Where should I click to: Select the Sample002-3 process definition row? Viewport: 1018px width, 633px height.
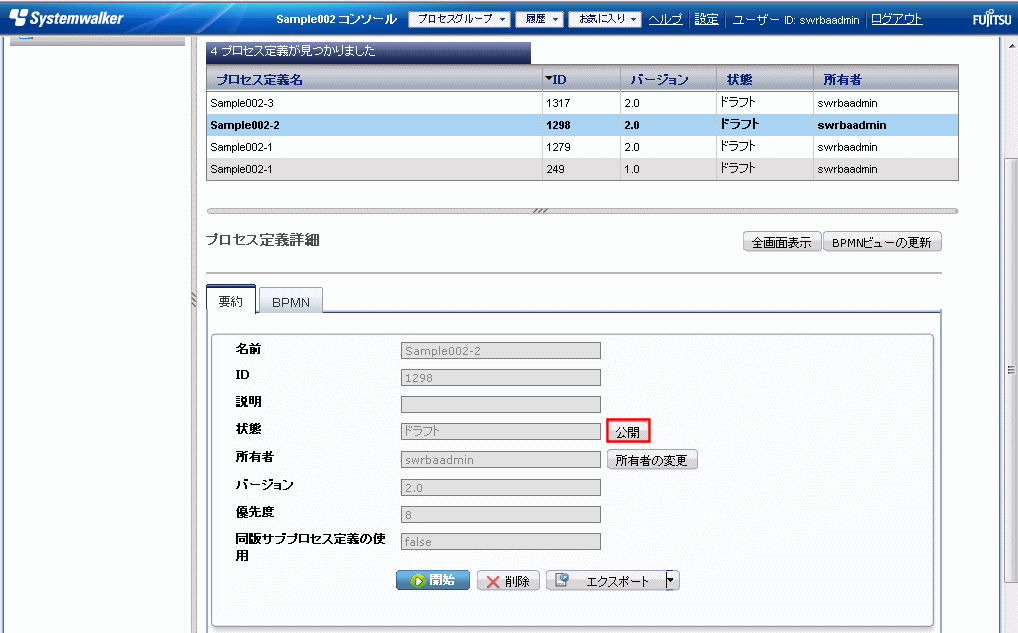pos(582,103)
